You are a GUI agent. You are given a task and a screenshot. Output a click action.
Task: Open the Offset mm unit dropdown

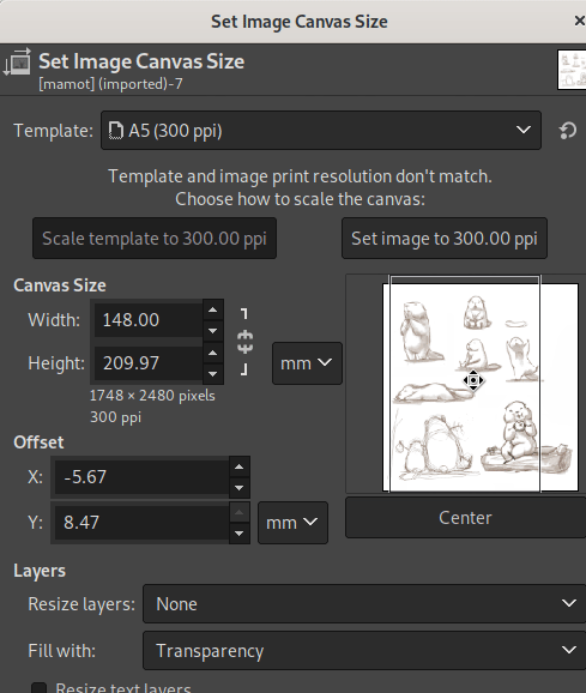click(293, 522)
